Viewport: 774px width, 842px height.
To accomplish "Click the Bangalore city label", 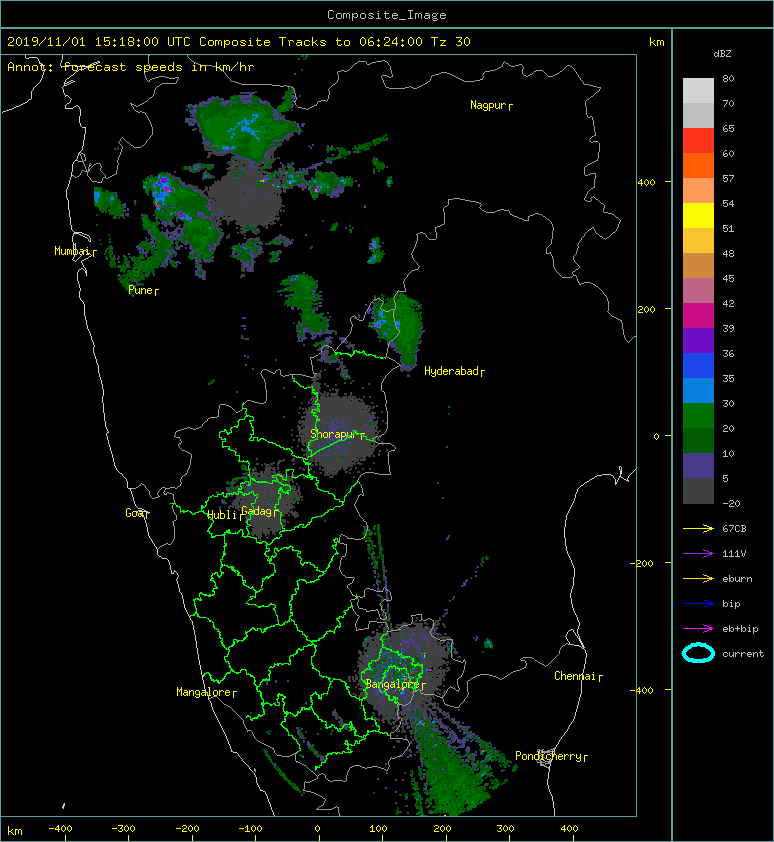I will pyautogui.click(x=392, y=684).
